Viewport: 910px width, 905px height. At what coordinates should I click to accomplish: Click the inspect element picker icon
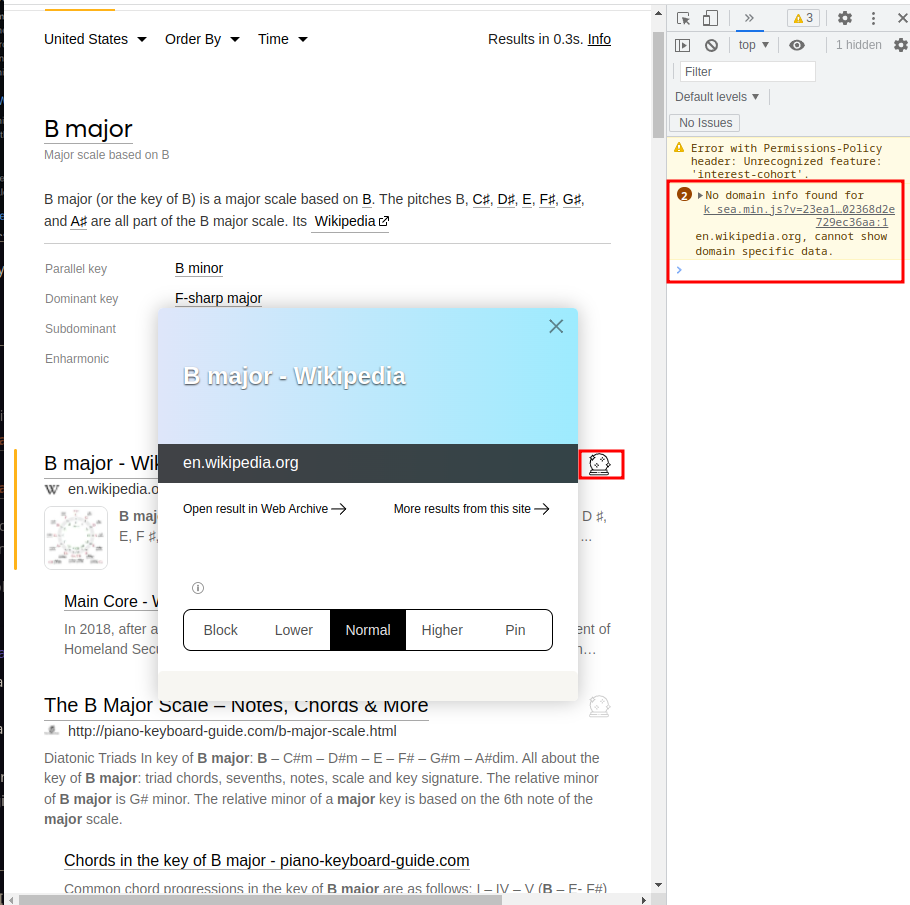(684, 18)
